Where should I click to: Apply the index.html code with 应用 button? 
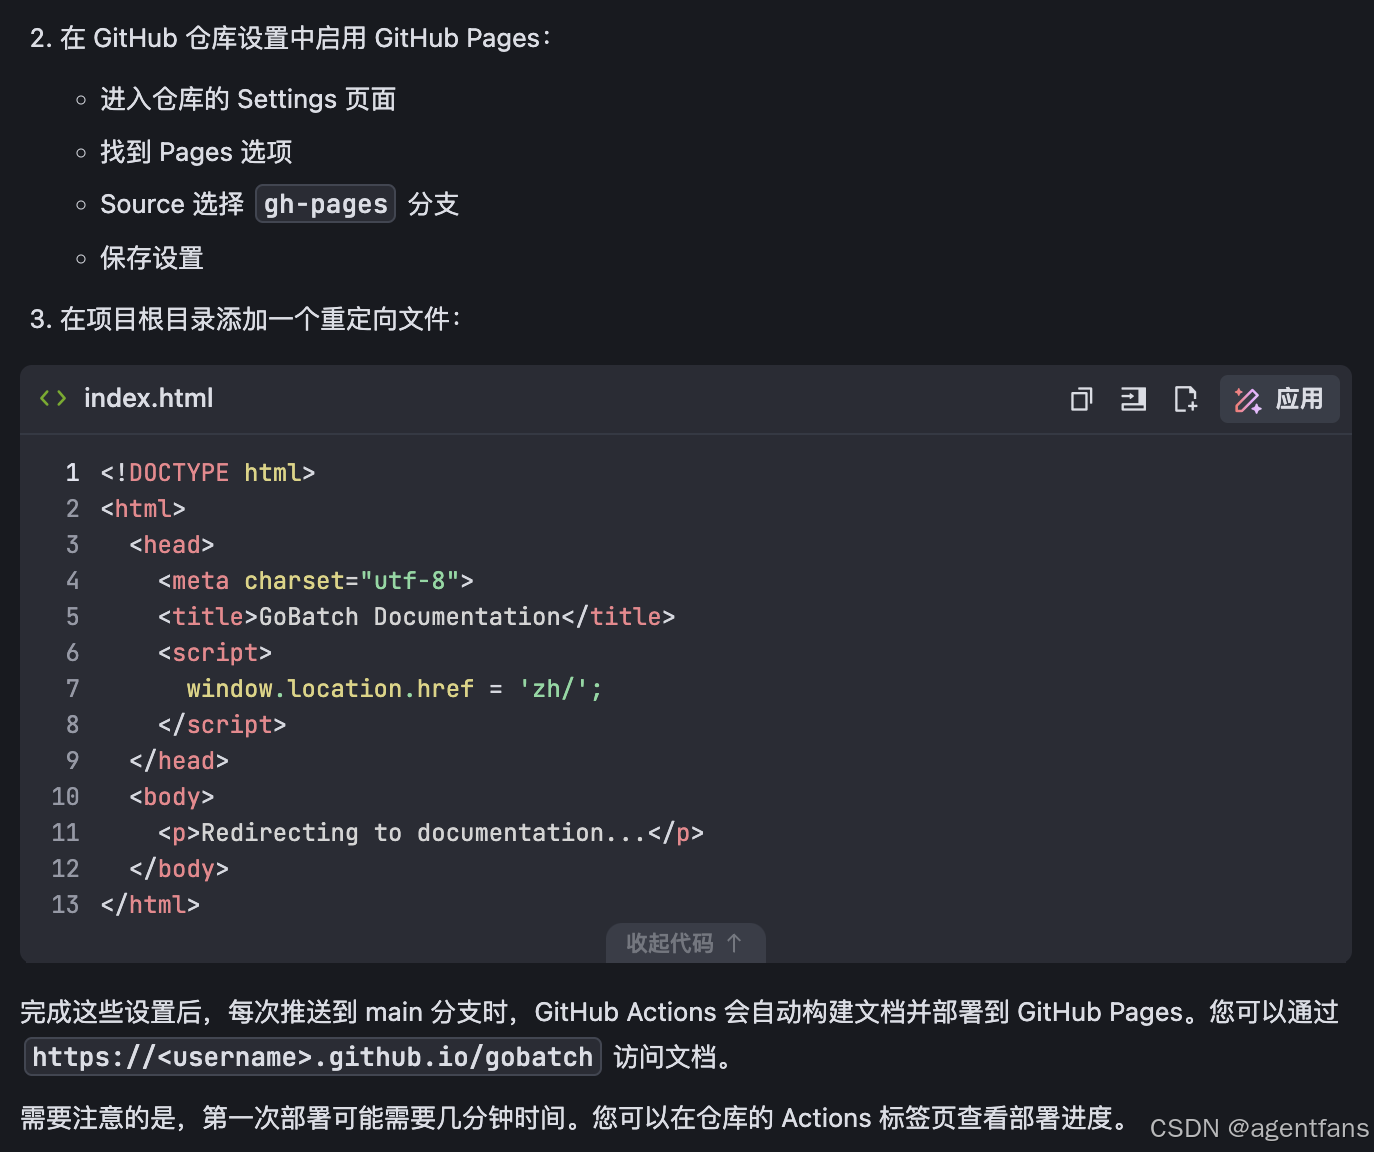(1279, 399)
